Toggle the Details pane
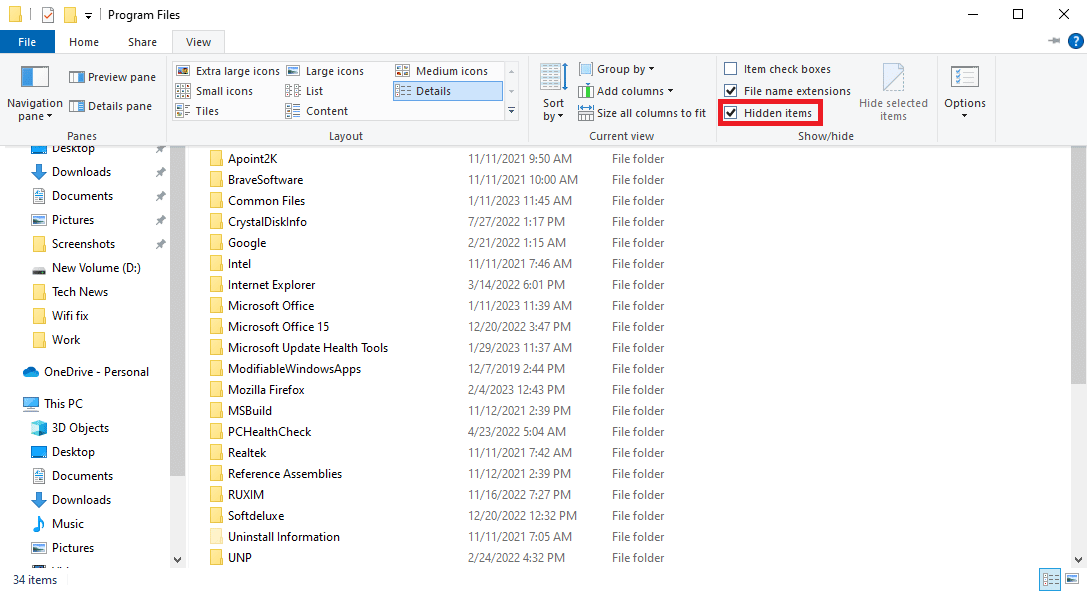Viewport: 1087px width, 591px height. [110, 106]
